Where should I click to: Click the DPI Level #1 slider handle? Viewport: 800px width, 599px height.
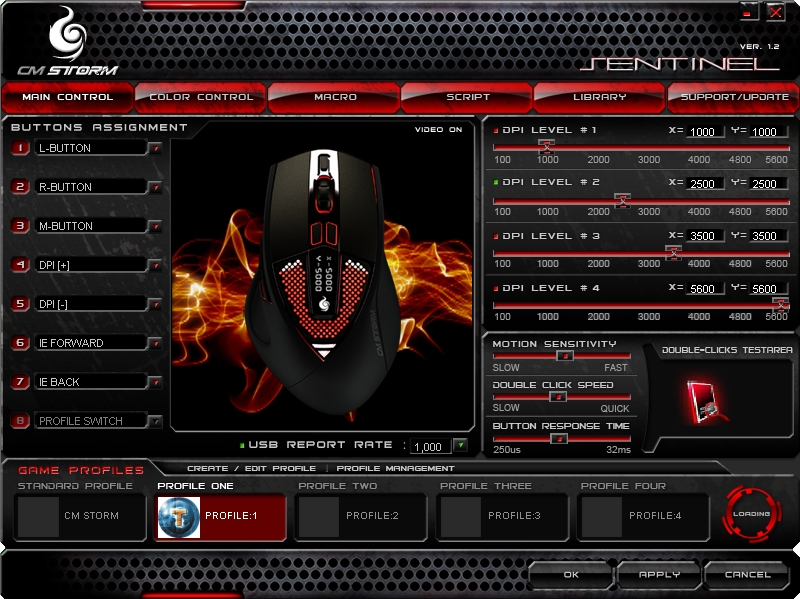pyautogui.click(x=546, y=147)
